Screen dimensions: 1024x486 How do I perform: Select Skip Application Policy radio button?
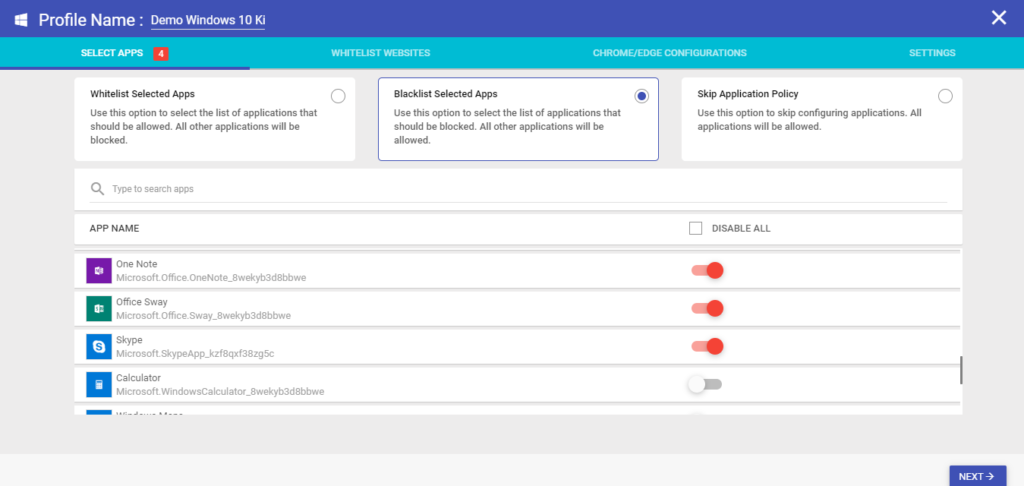(x=945, y=96)
